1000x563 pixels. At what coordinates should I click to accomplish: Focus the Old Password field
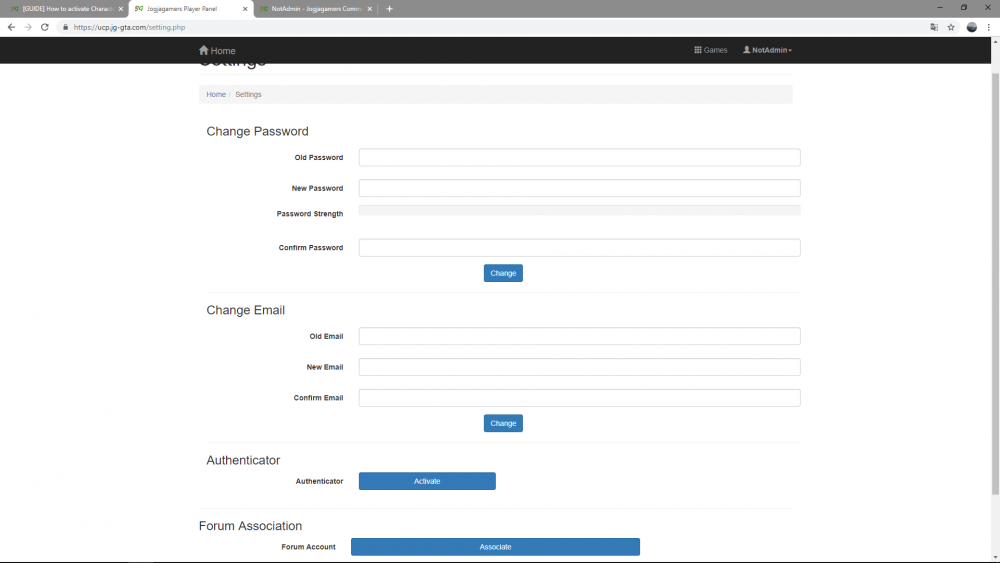tap(579, 157)
